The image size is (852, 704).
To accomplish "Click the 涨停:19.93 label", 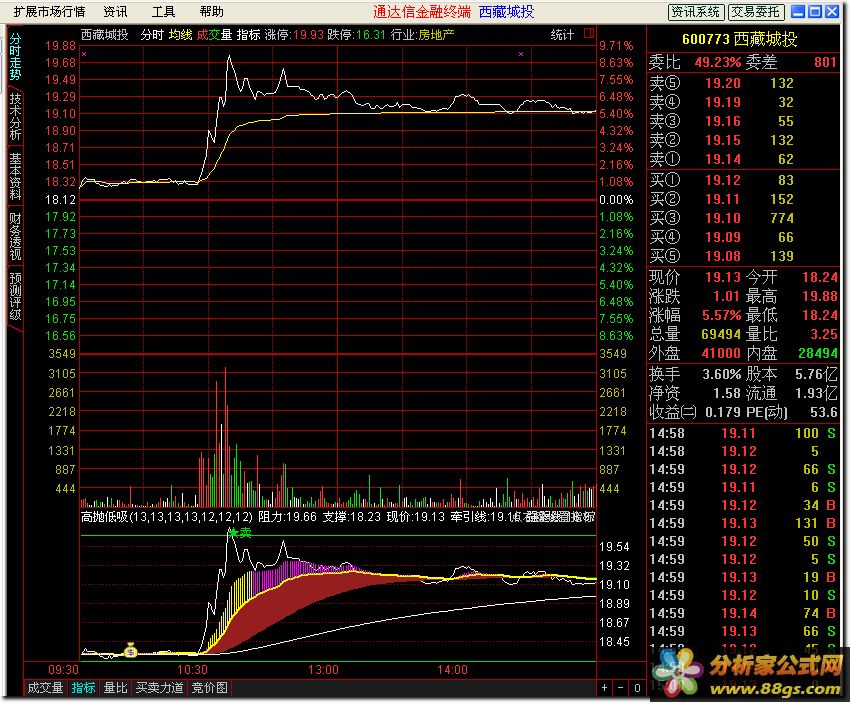I will pyautogui.click(x=294, y=35).
